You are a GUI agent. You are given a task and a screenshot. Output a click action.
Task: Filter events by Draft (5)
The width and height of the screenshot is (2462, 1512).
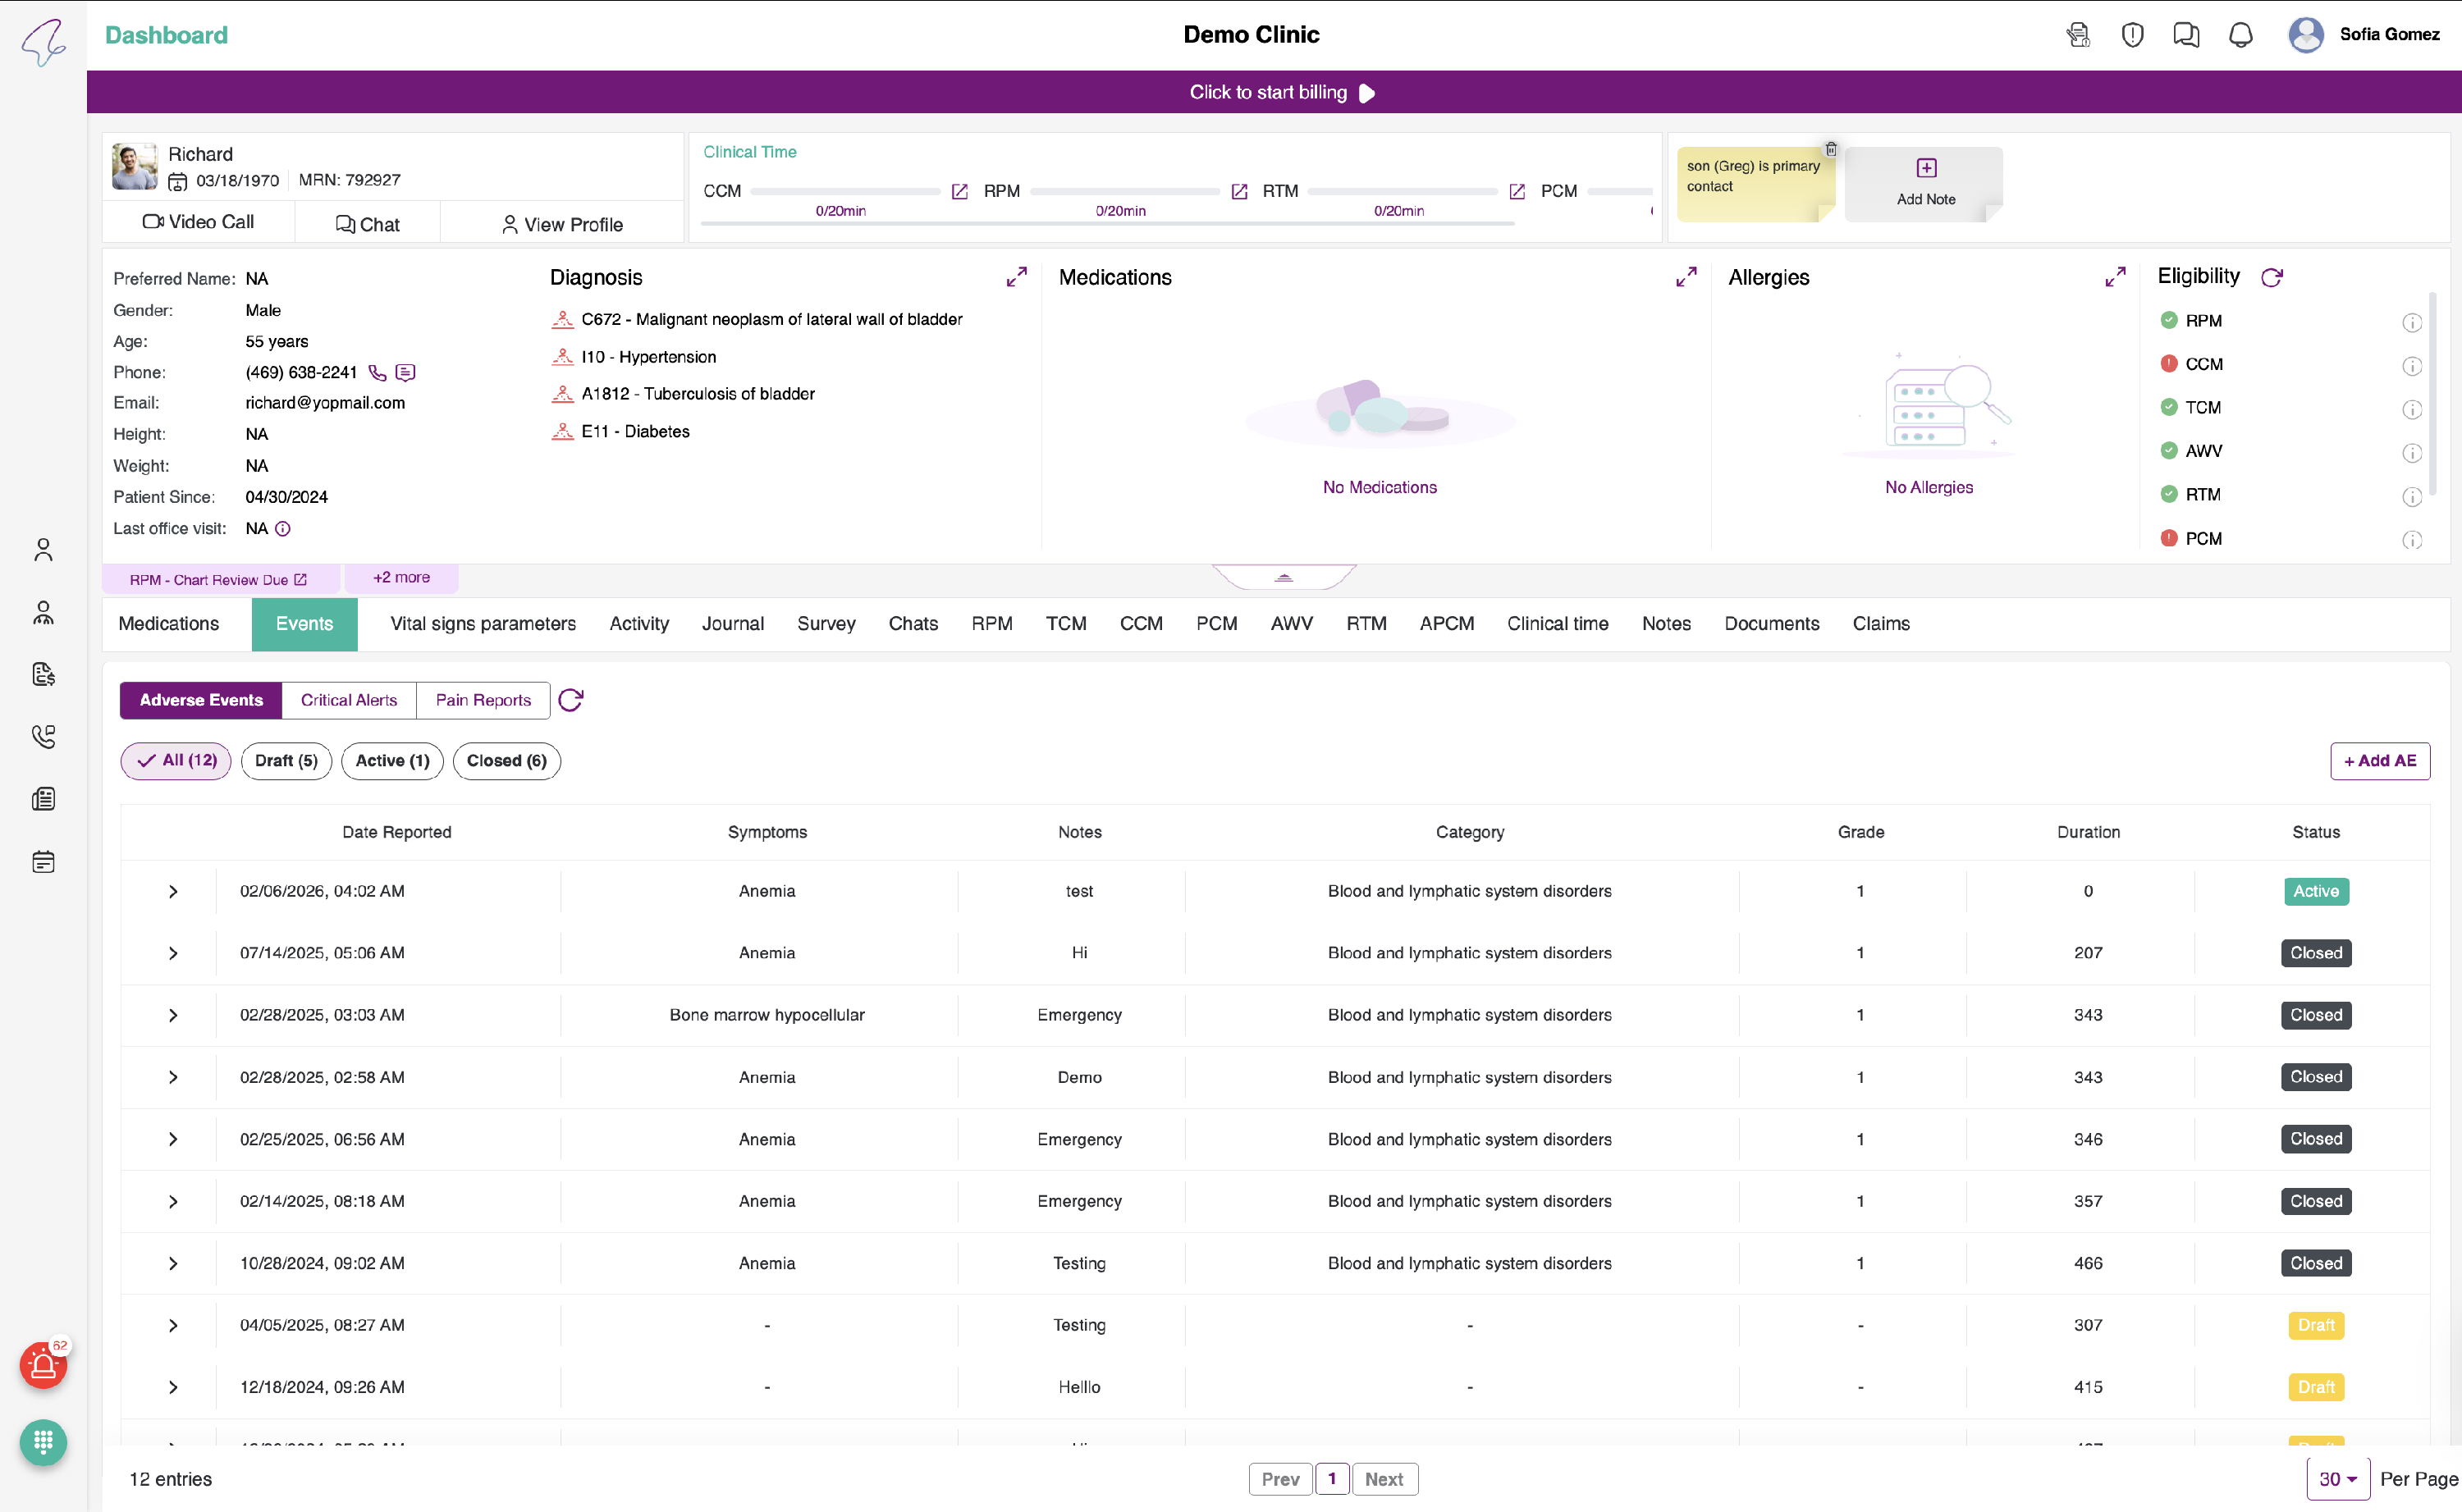click(x=286, y=761)
